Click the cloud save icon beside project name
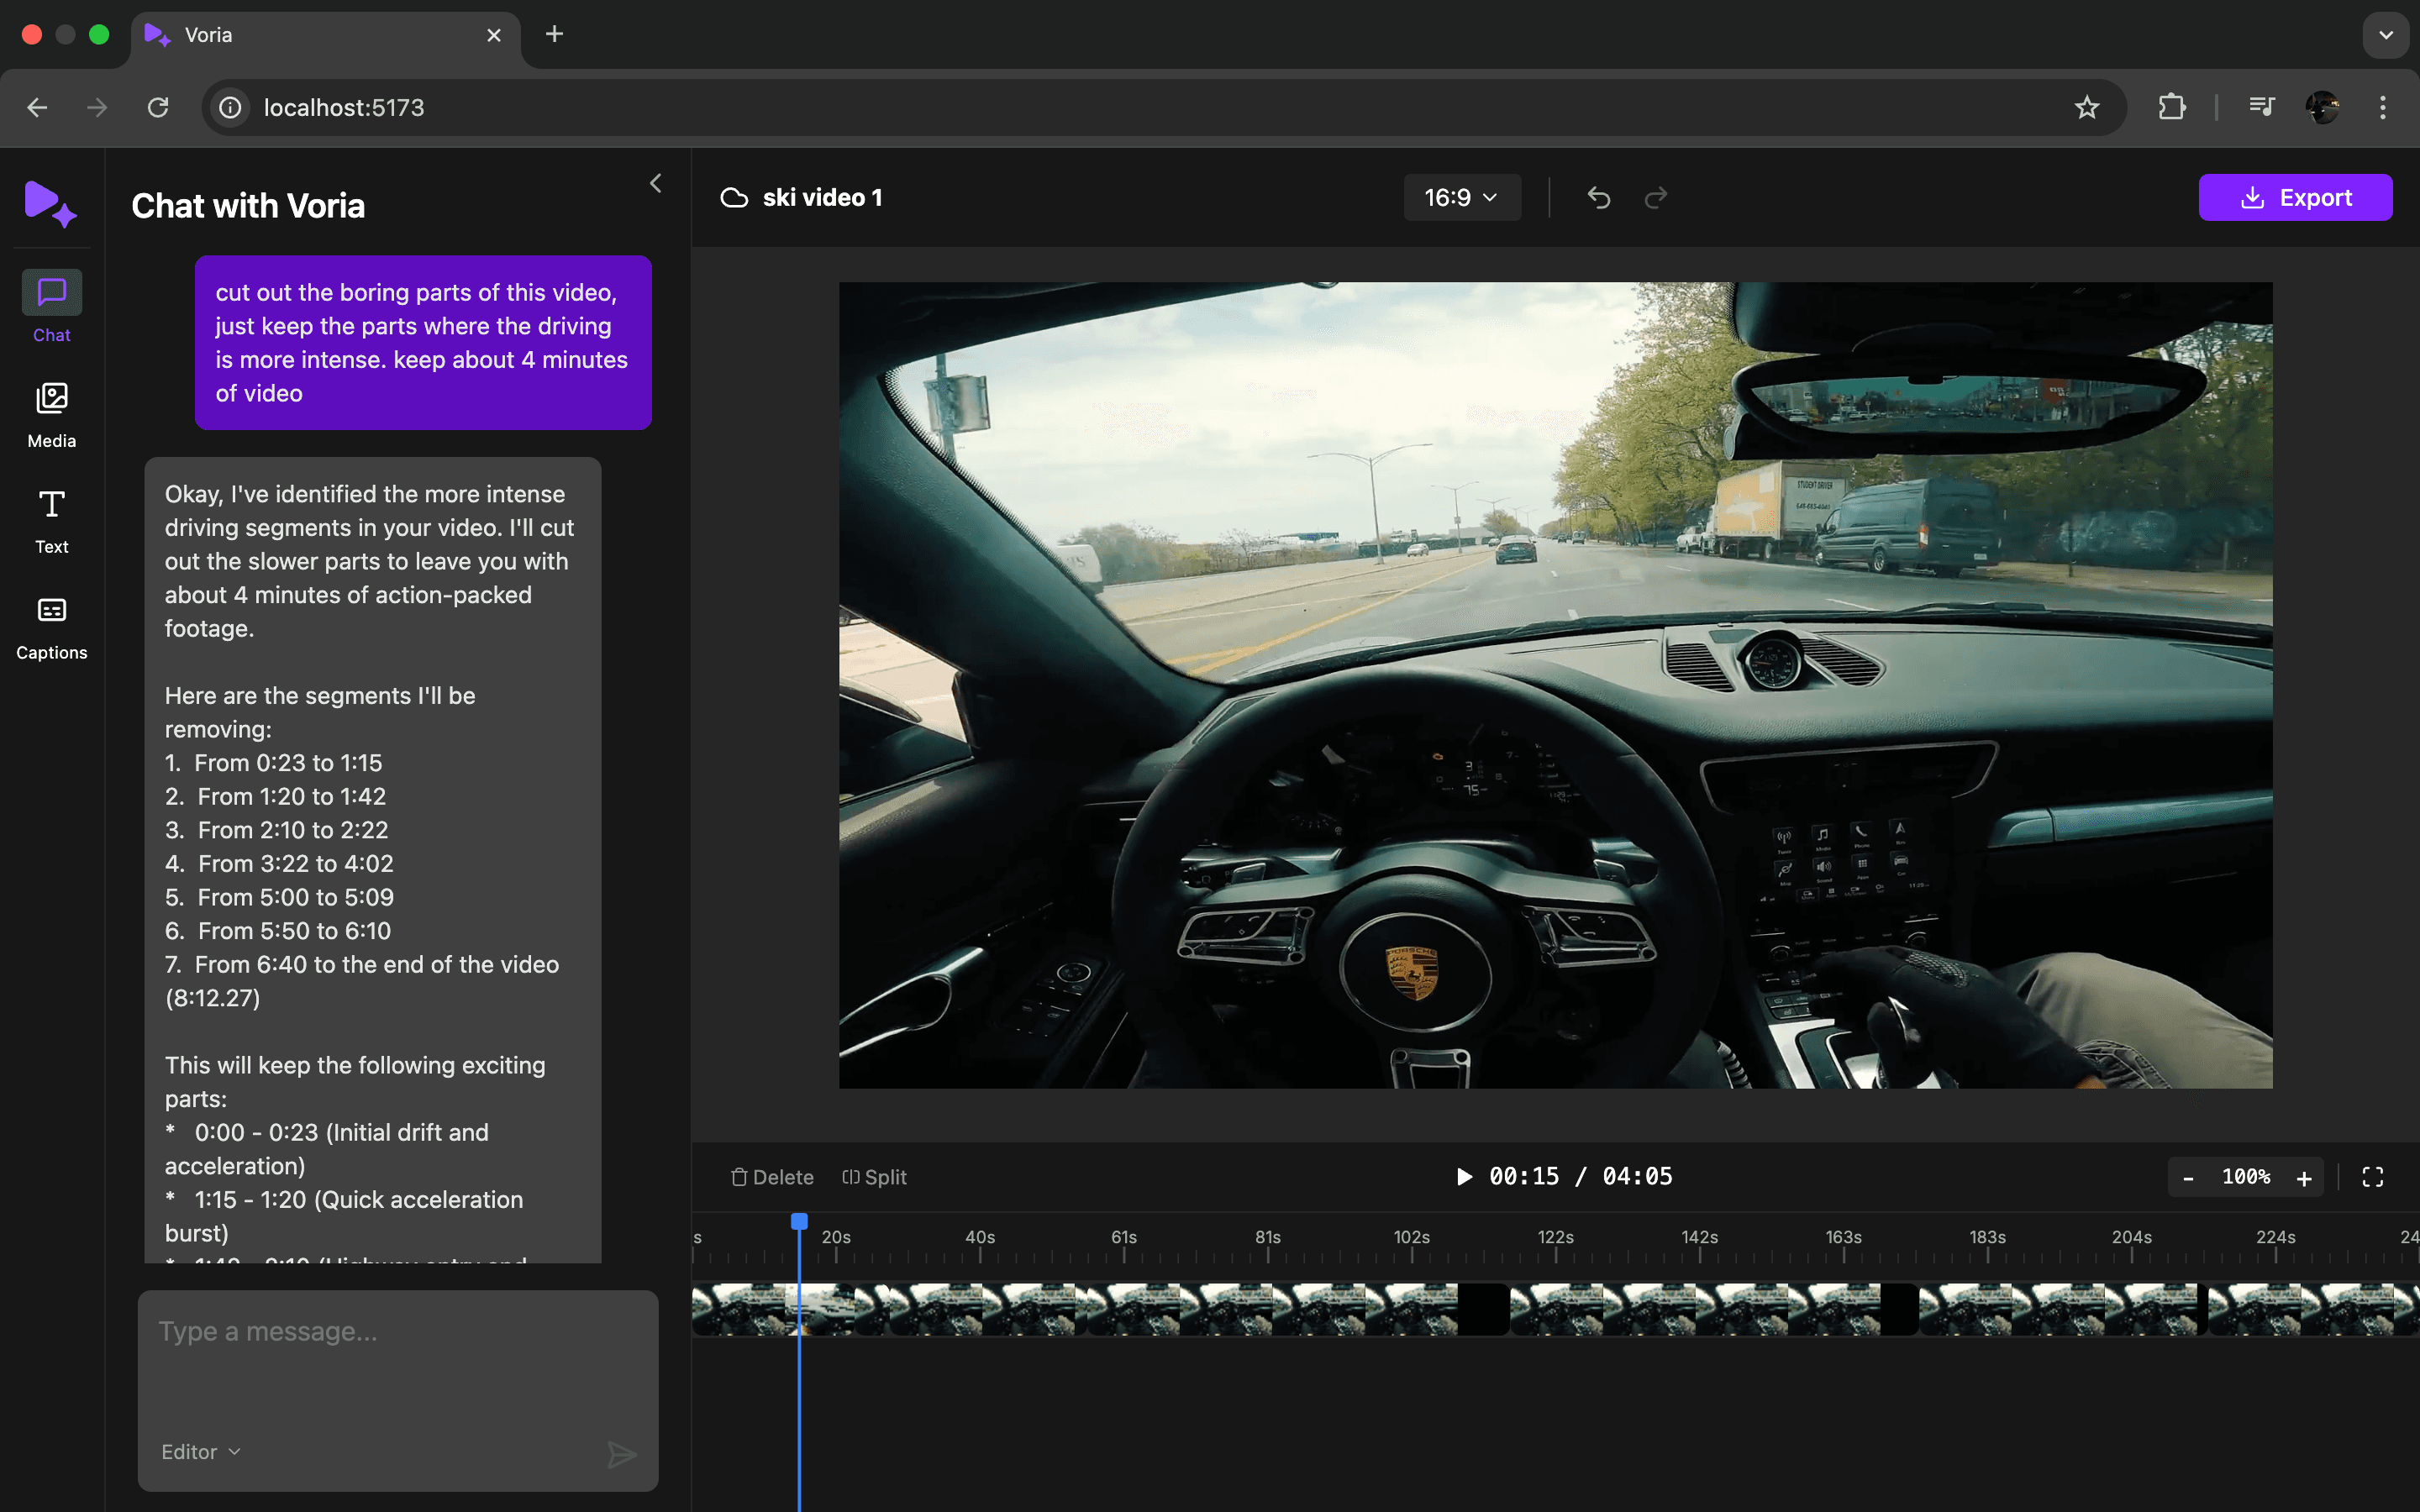This screenshot has width=2420, height=1512. [x=734, y=198]
